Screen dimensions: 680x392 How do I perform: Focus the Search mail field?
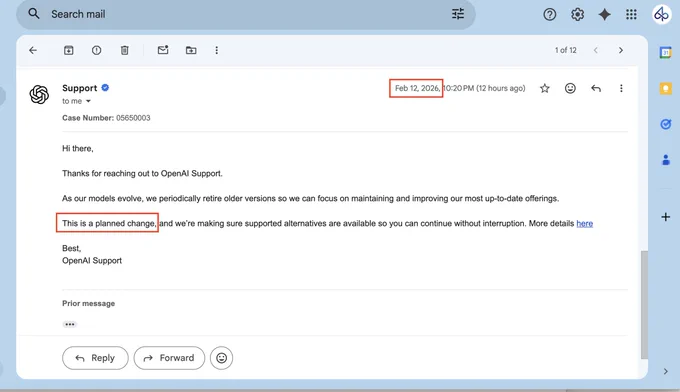pyautogui.click(x=245, y=14)
